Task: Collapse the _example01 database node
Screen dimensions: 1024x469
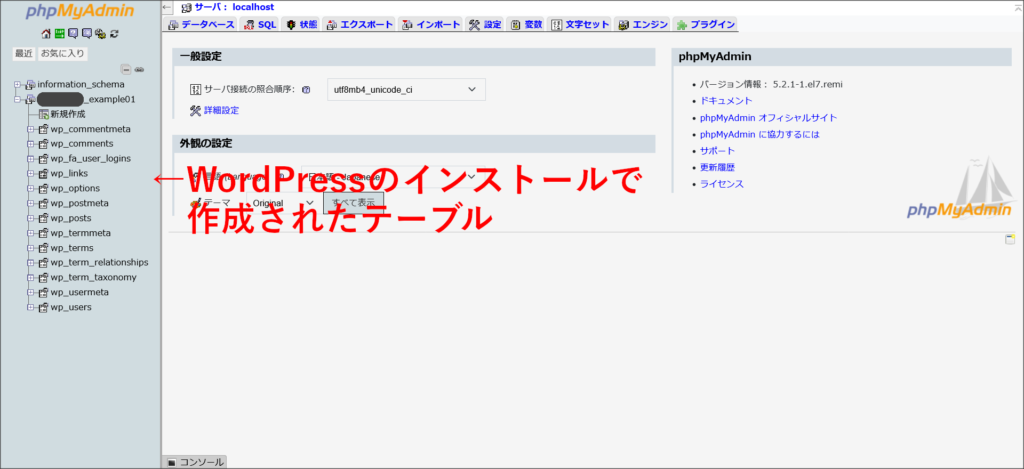Action: tap(18, 100)
